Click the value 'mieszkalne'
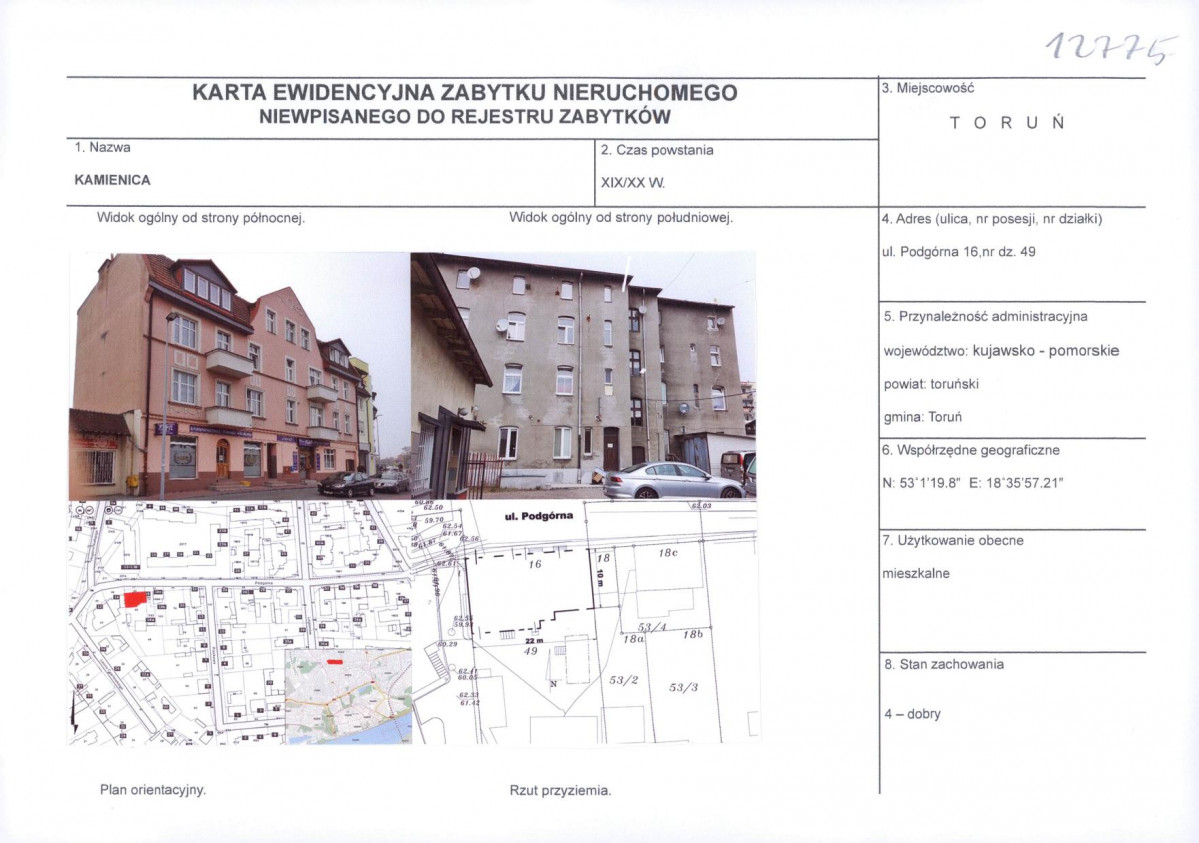The height and width of the screenshot is (843, 1199). pyautogui.click(x=915, y=574)
